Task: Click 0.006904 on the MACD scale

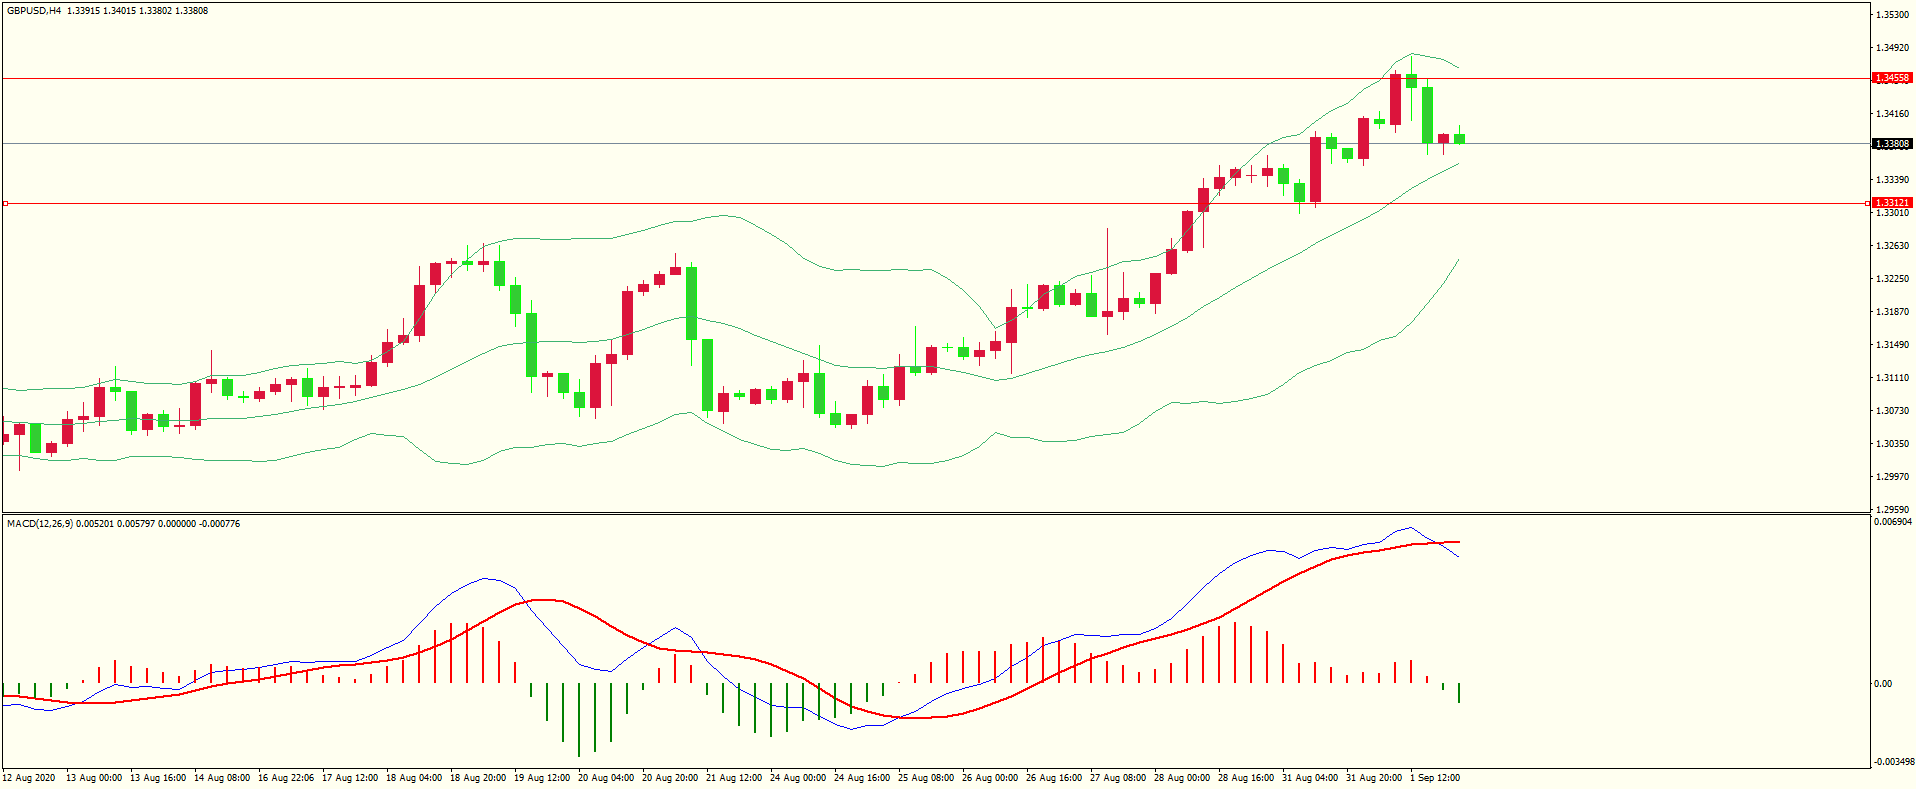Action: (x=1893, y=522)
